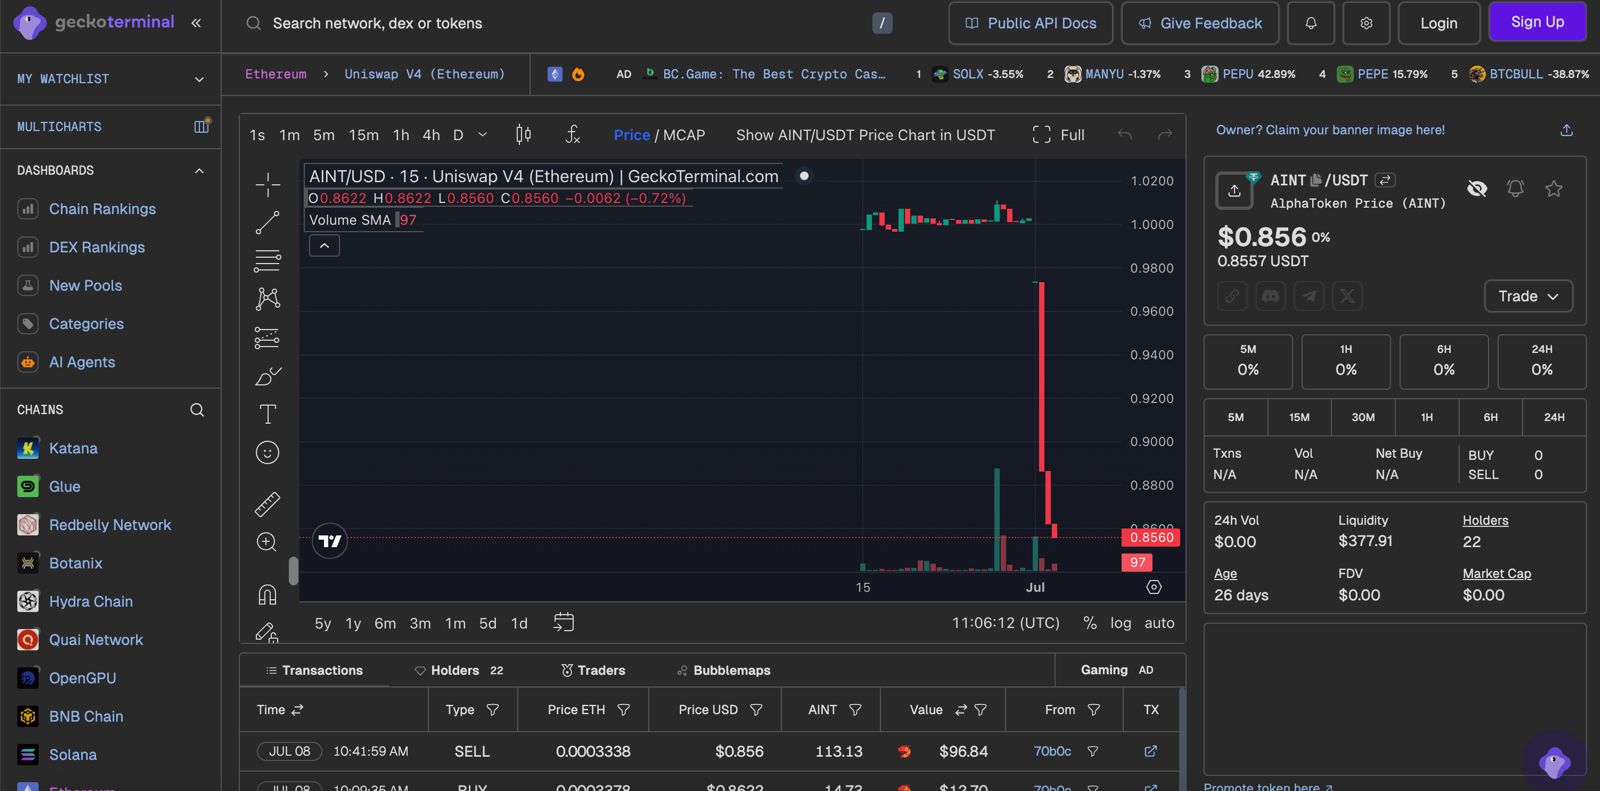This screenshot has height=791, width=1600.
Task: Open the emoji icons tool
Action: [268, 452]
